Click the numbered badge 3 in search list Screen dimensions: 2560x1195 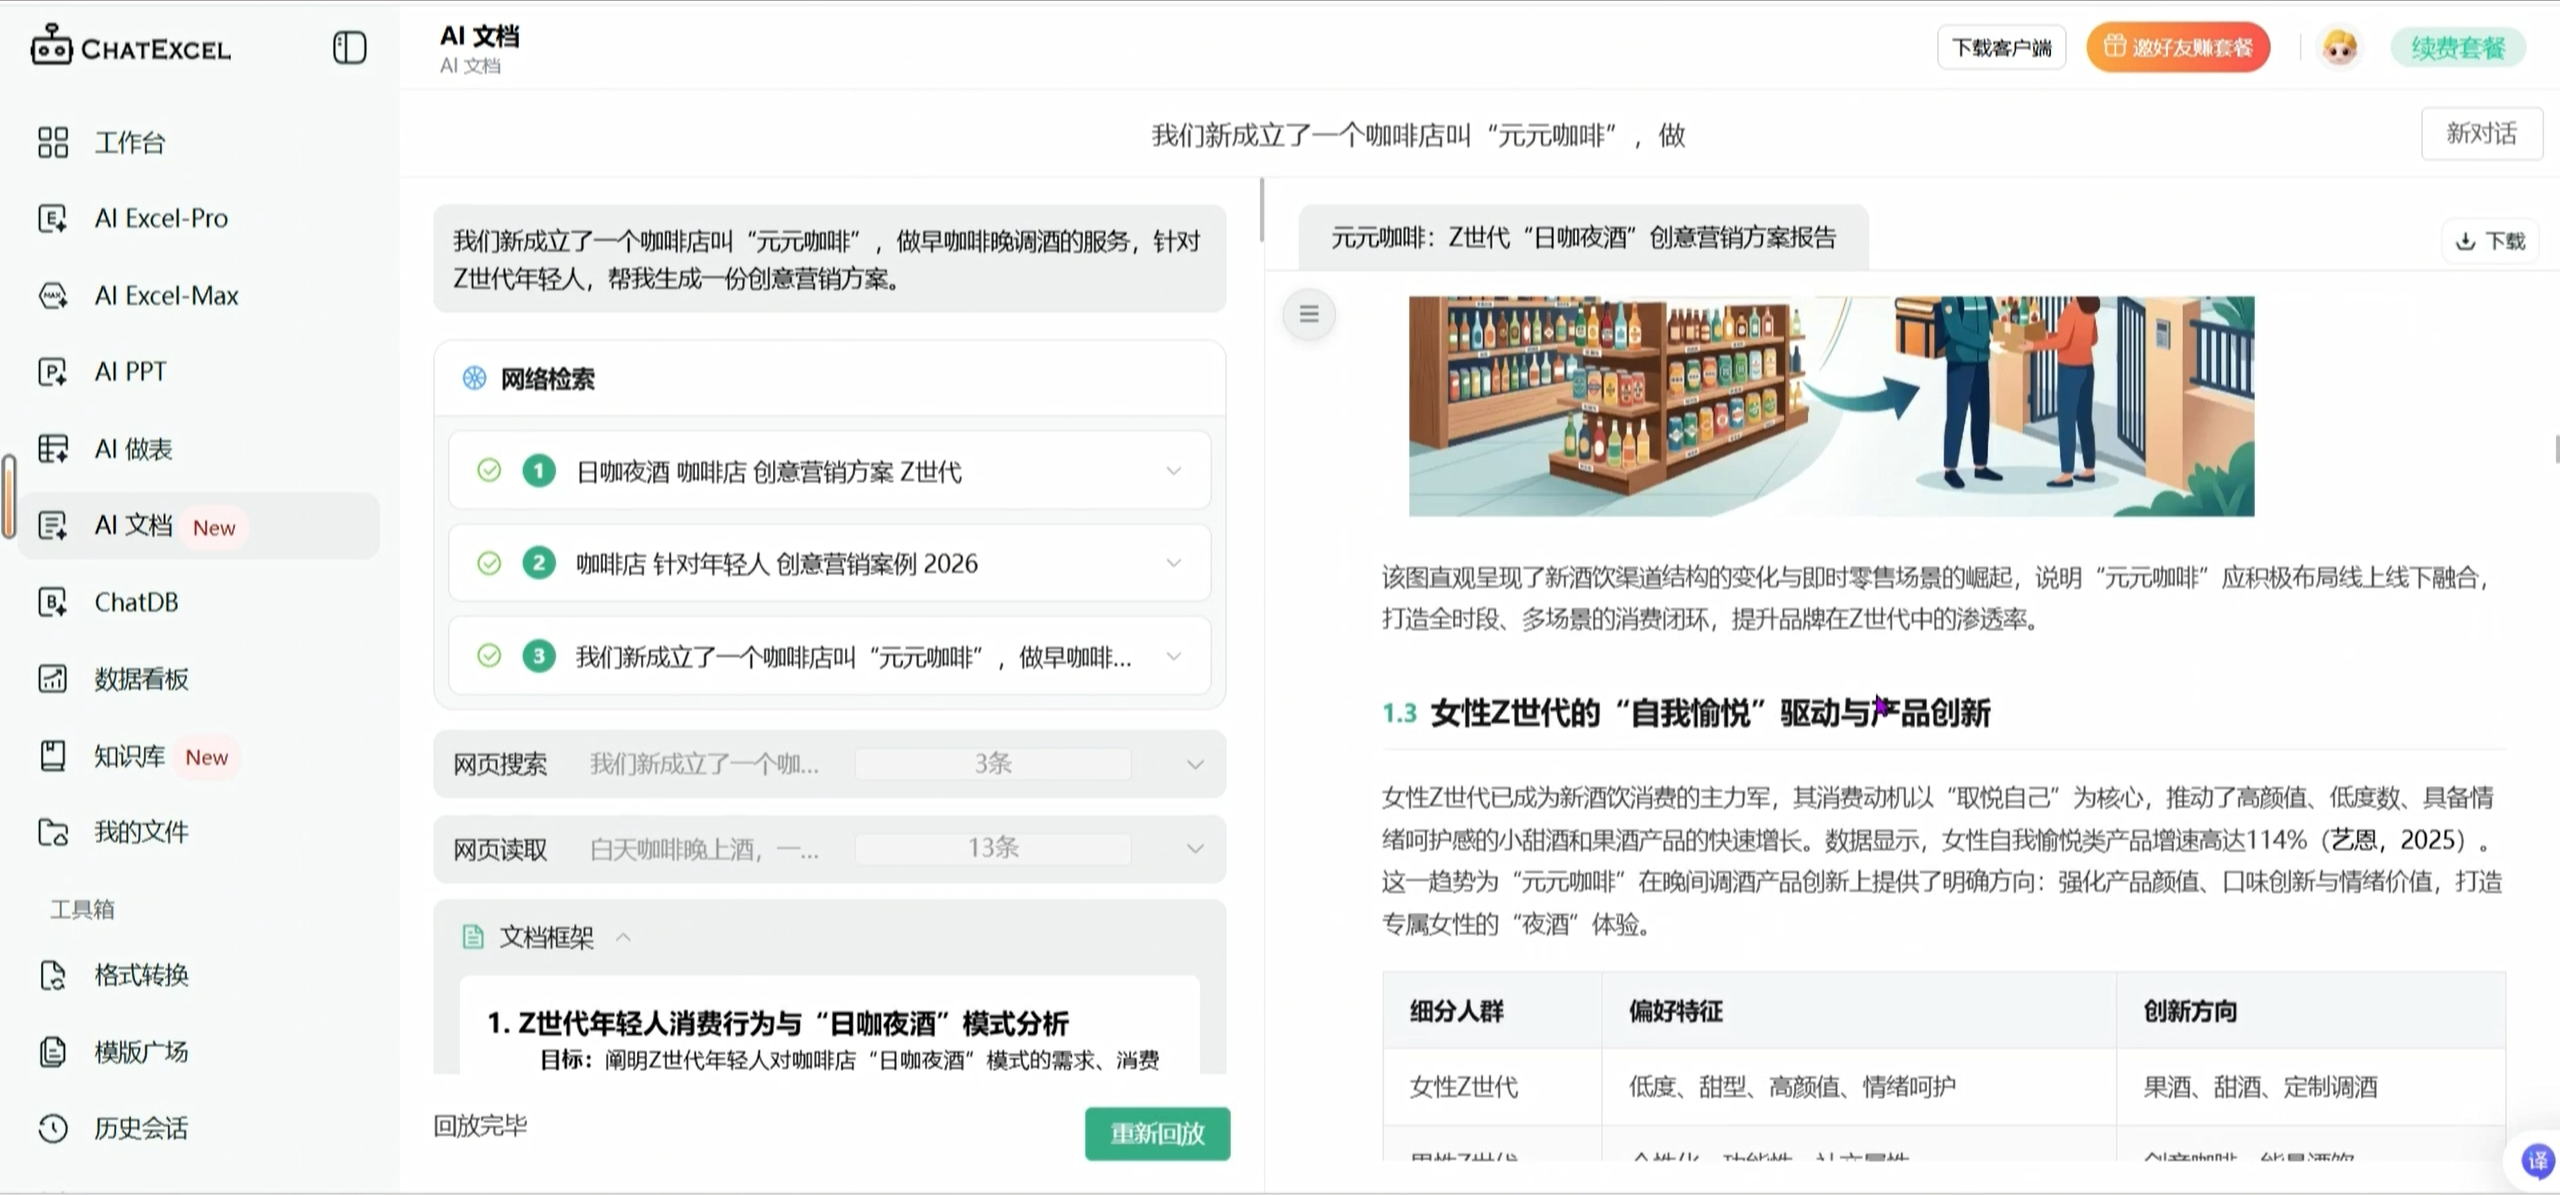539,656
